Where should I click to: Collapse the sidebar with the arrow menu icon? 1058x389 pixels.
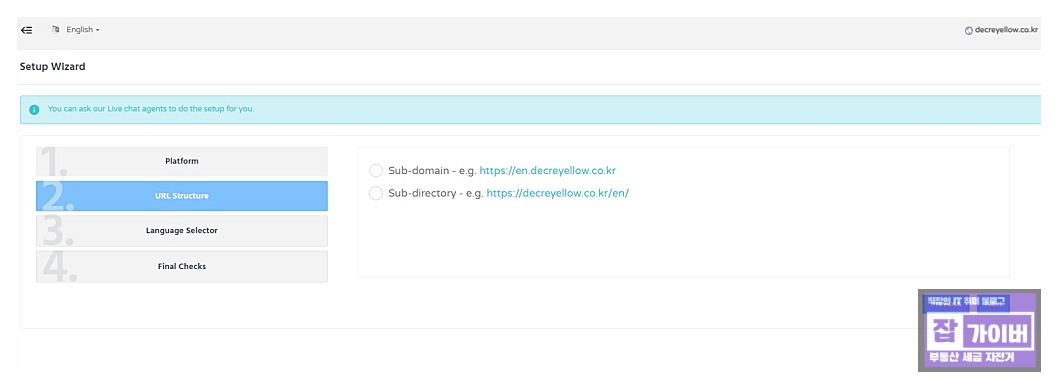pyautogui.click(x=26, y=30)
